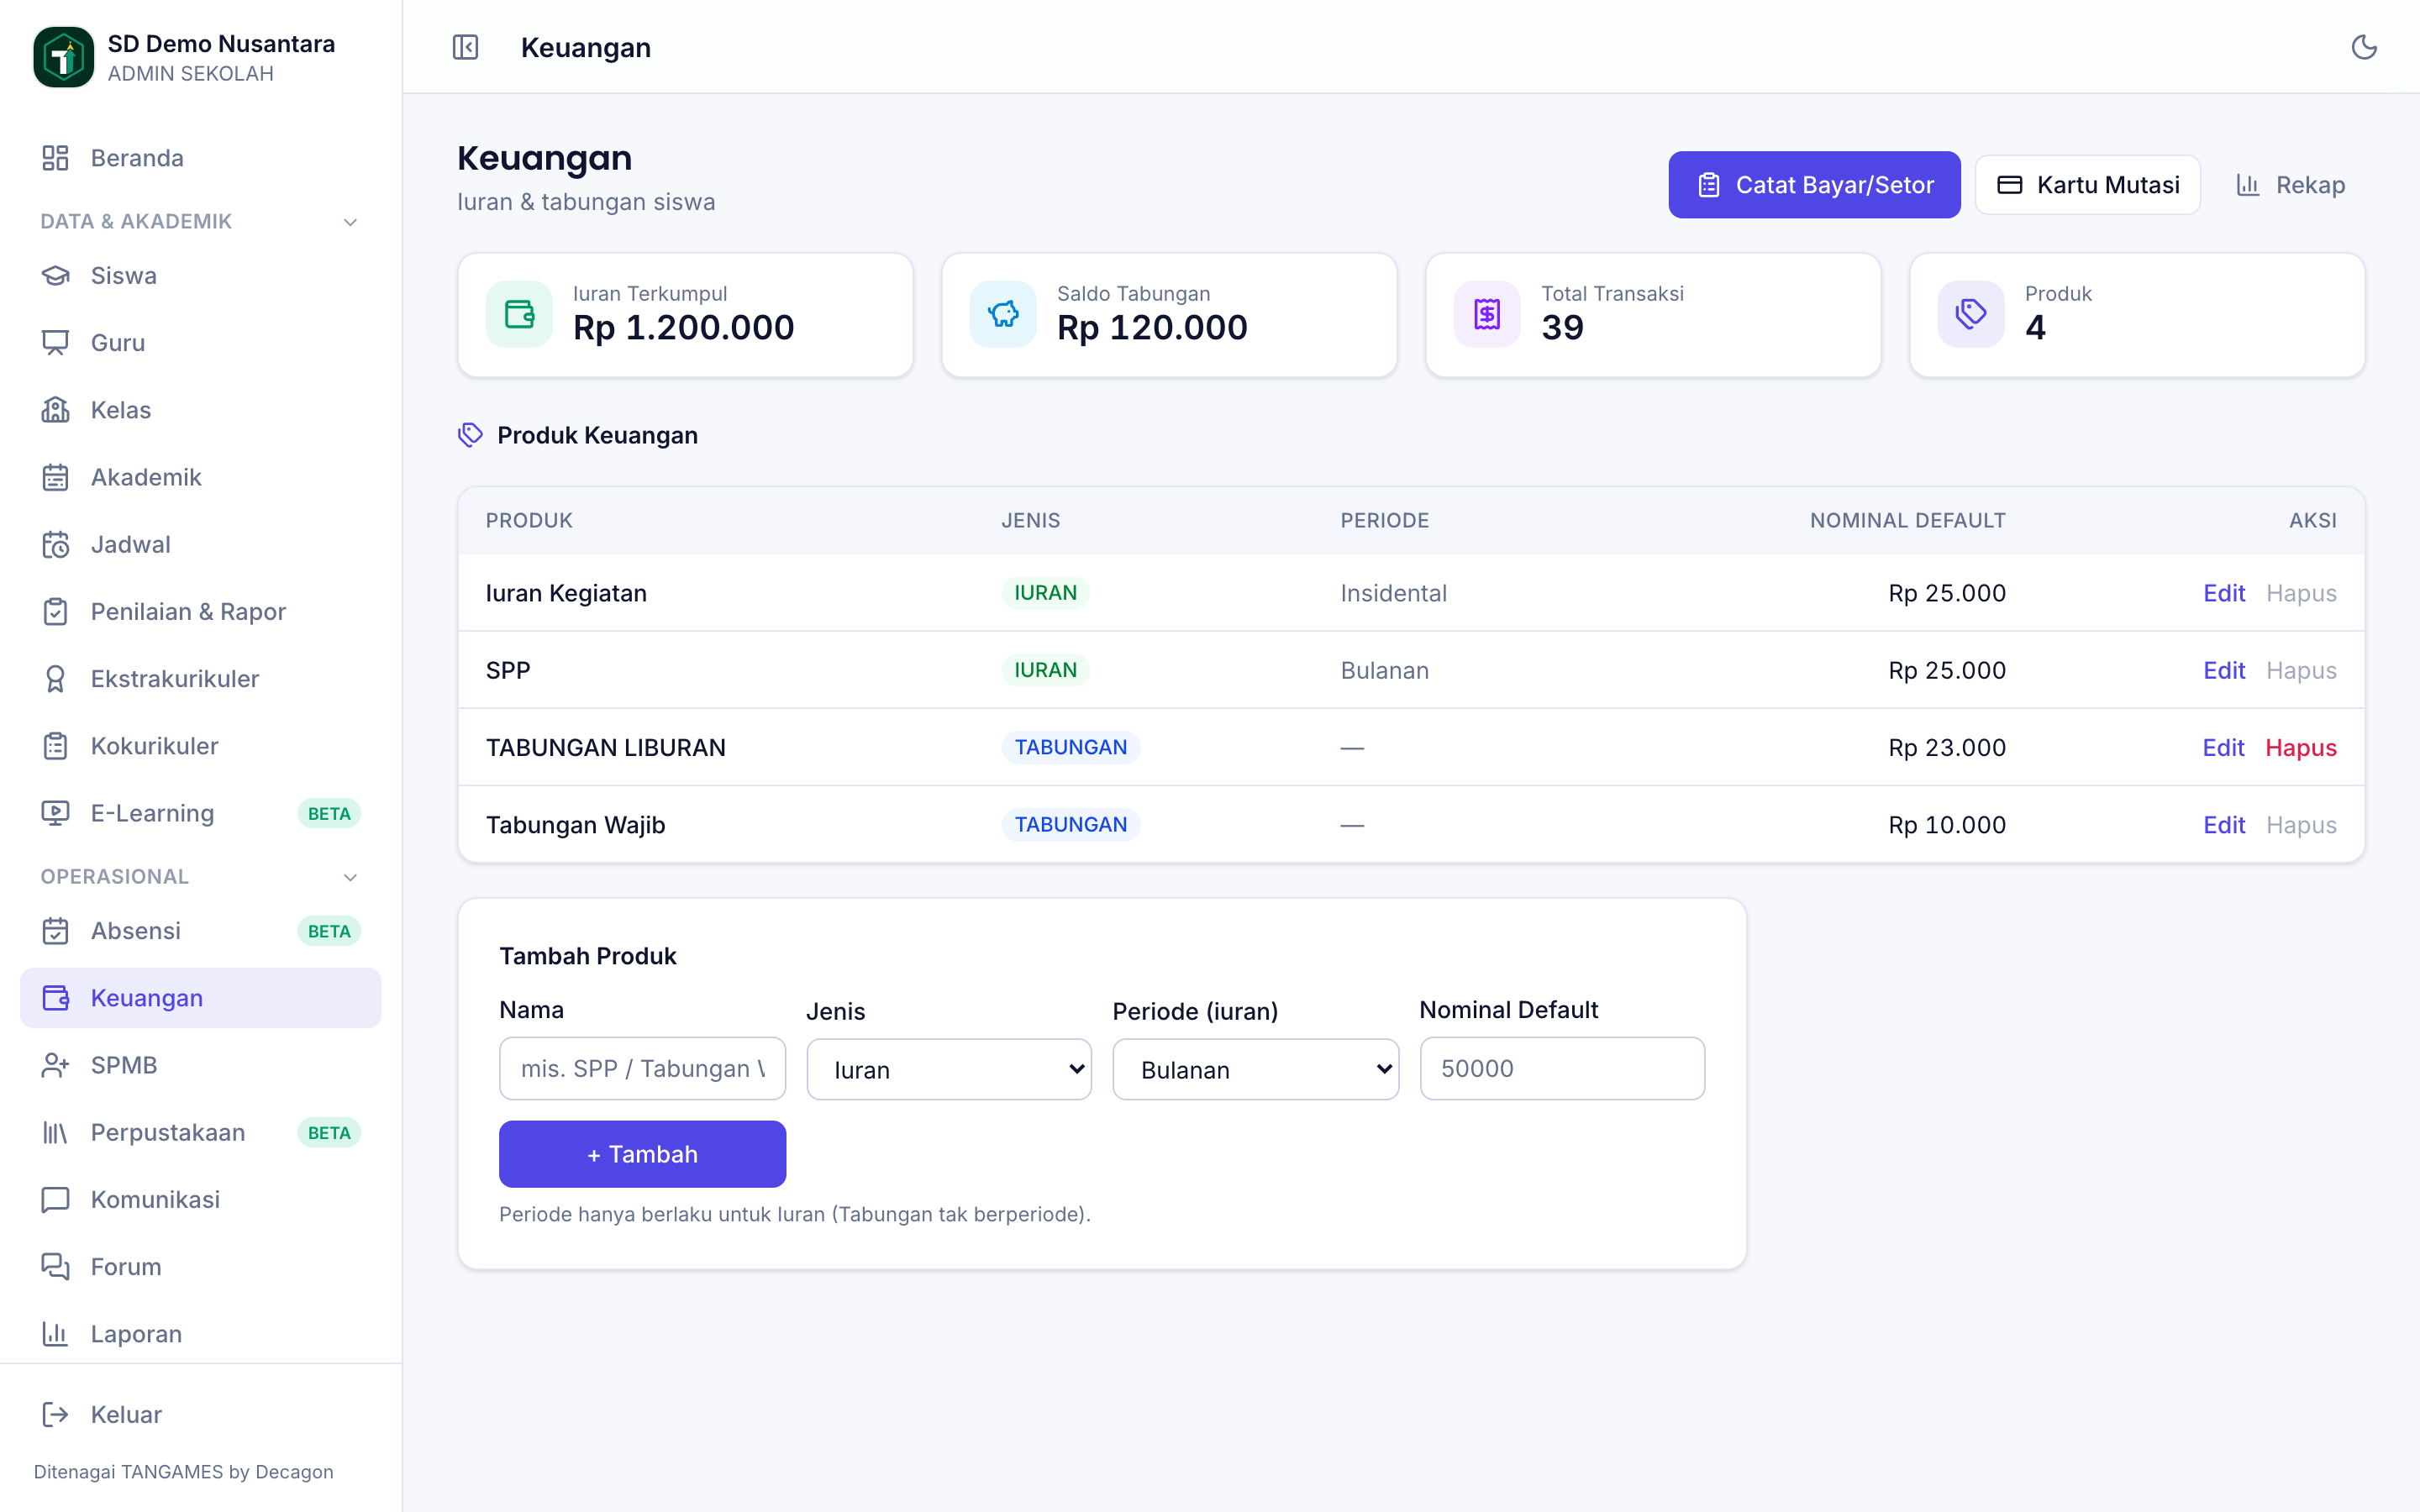Viewport: 2420px width, 1512px height.
Task: Click the NOMINAL DEFAULT column header
Action: click(x=1907, y=520)
